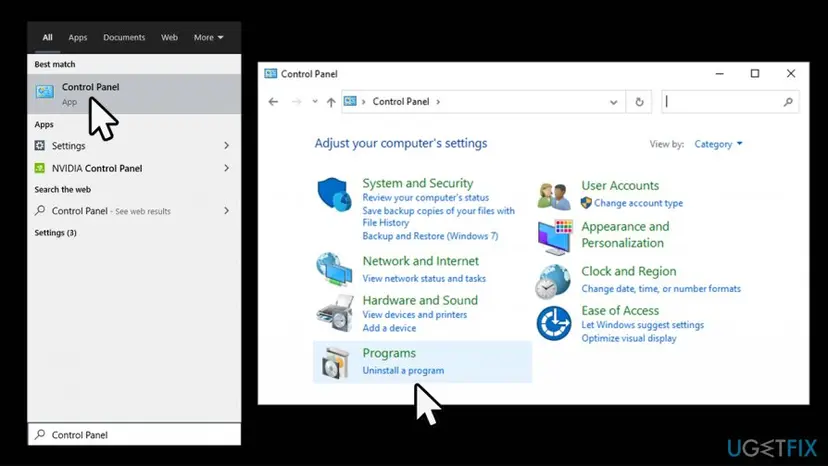
Task: Click the Control Panel icon in the address bar
Action: coord(350,101)
